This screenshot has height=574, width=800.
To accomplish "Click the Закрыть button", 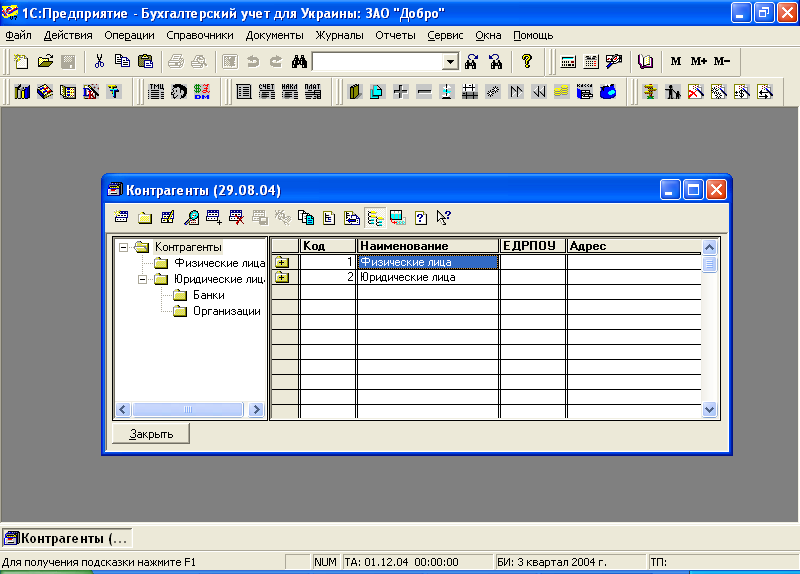I will click(x=151, y=434).
